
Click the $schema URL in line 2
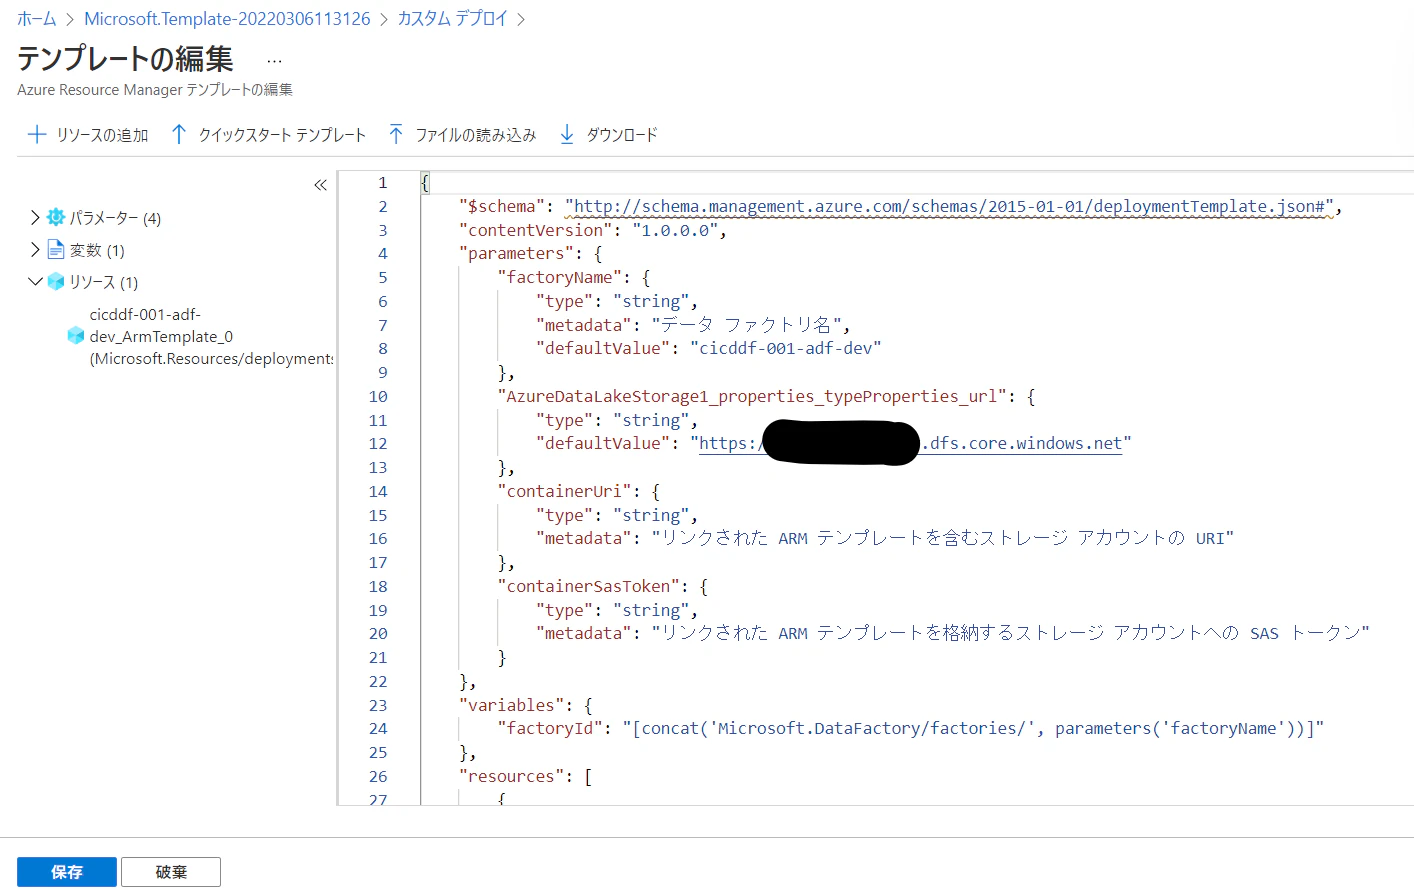(x=949, y=206)
